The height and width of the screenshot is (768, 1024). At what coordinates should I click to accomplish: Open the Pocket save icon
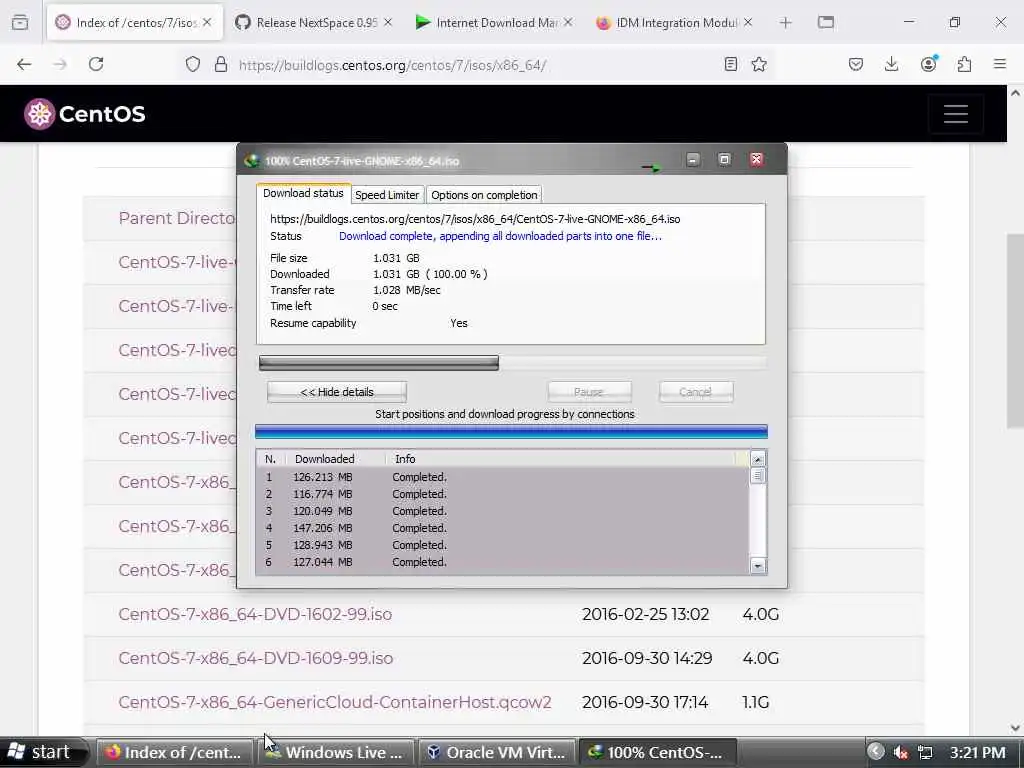point(856,64)
